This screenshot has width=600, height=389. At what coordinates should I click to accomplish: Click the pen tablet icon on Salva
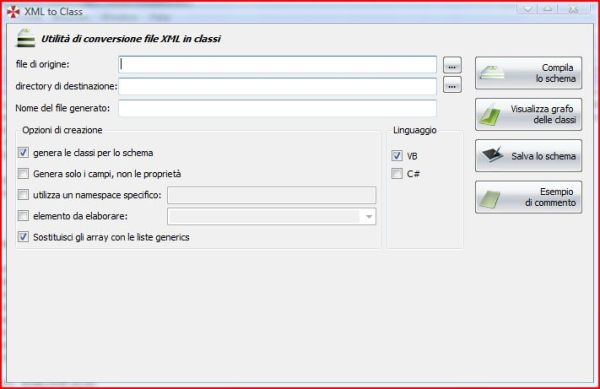492,155
